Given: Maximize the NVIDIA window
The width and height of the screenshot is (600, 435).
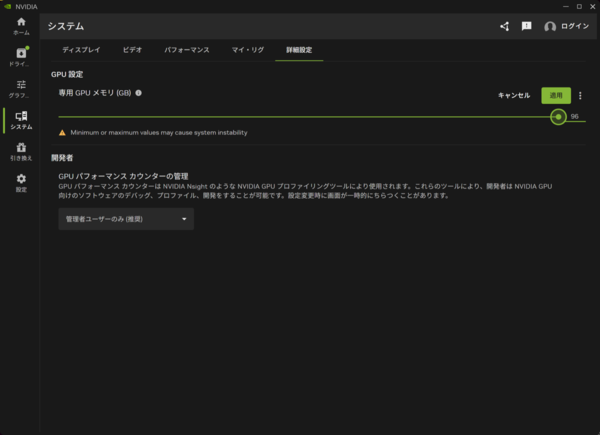Looking at the screenshot, I should [579, 7].
